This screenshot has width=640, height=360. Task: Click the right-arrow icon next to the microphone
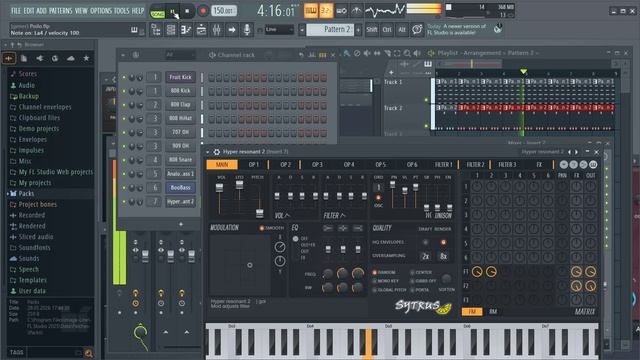232,30
